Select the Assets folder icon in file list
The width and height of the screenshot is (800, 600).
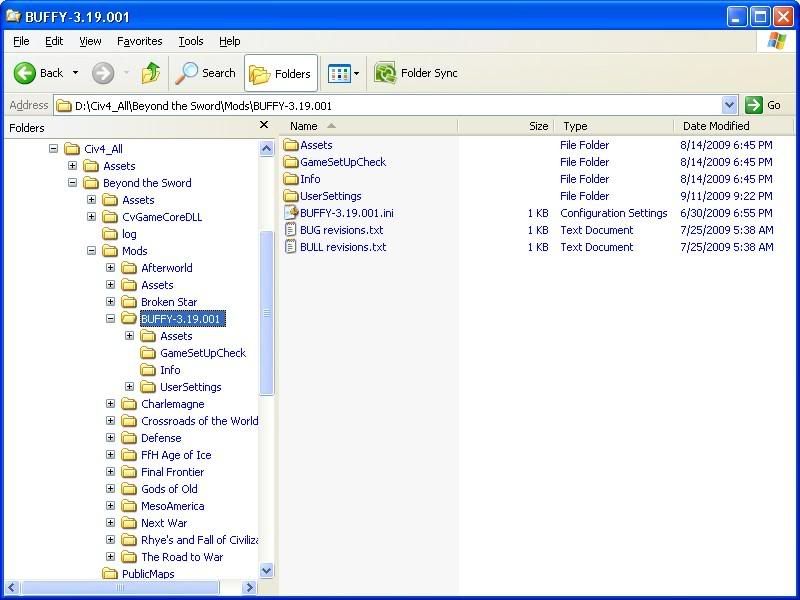291,145
